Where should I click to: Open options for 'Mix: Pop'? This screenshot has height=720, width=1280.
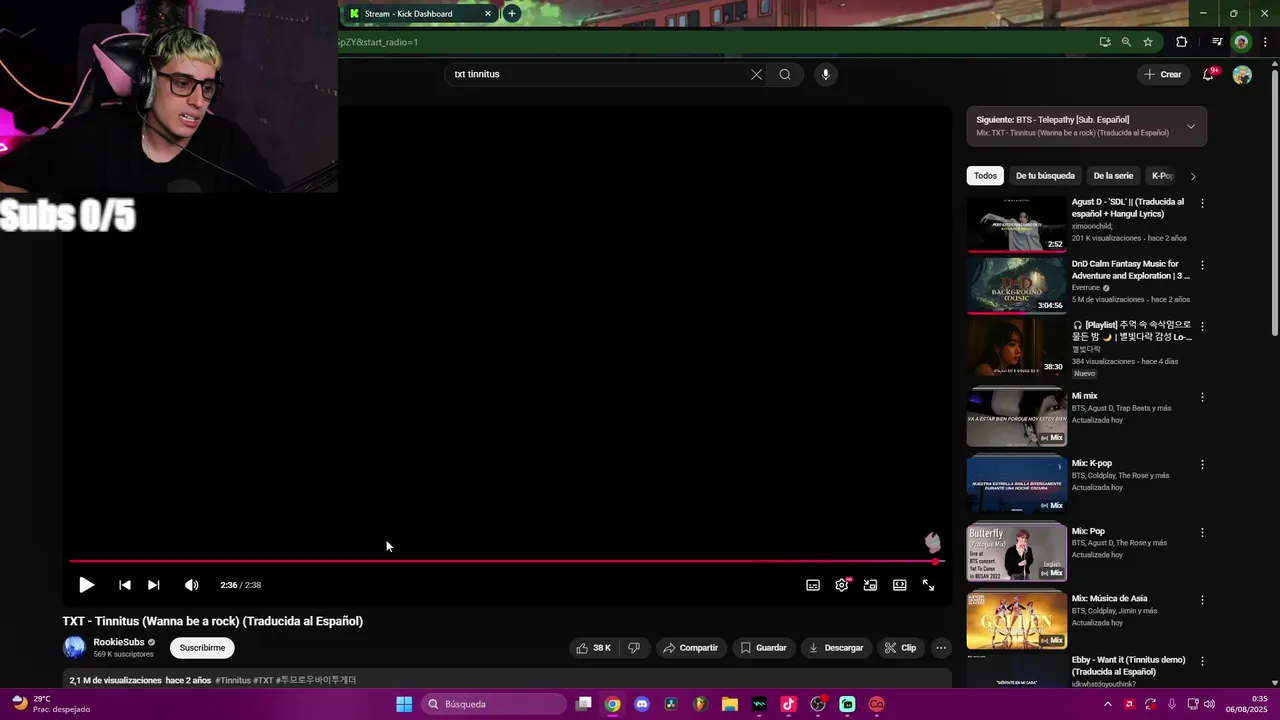1202,533
